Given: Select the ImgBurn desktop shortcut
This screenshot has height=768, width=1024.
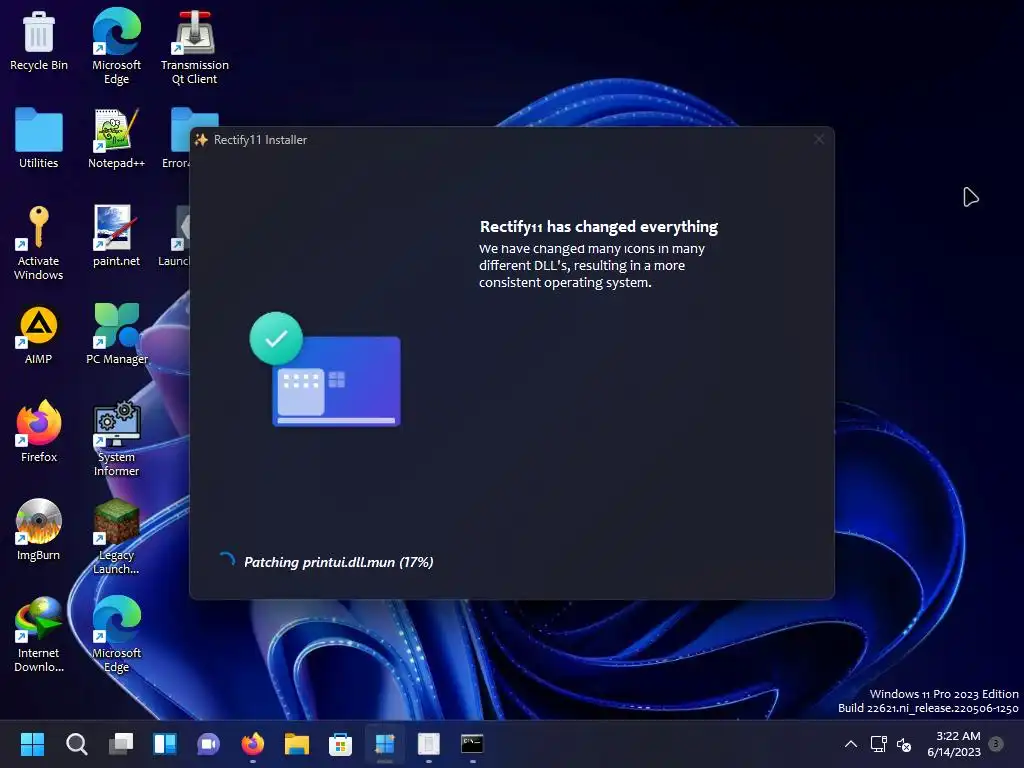Looking at the screenshot, I should [x=39, y=530].
